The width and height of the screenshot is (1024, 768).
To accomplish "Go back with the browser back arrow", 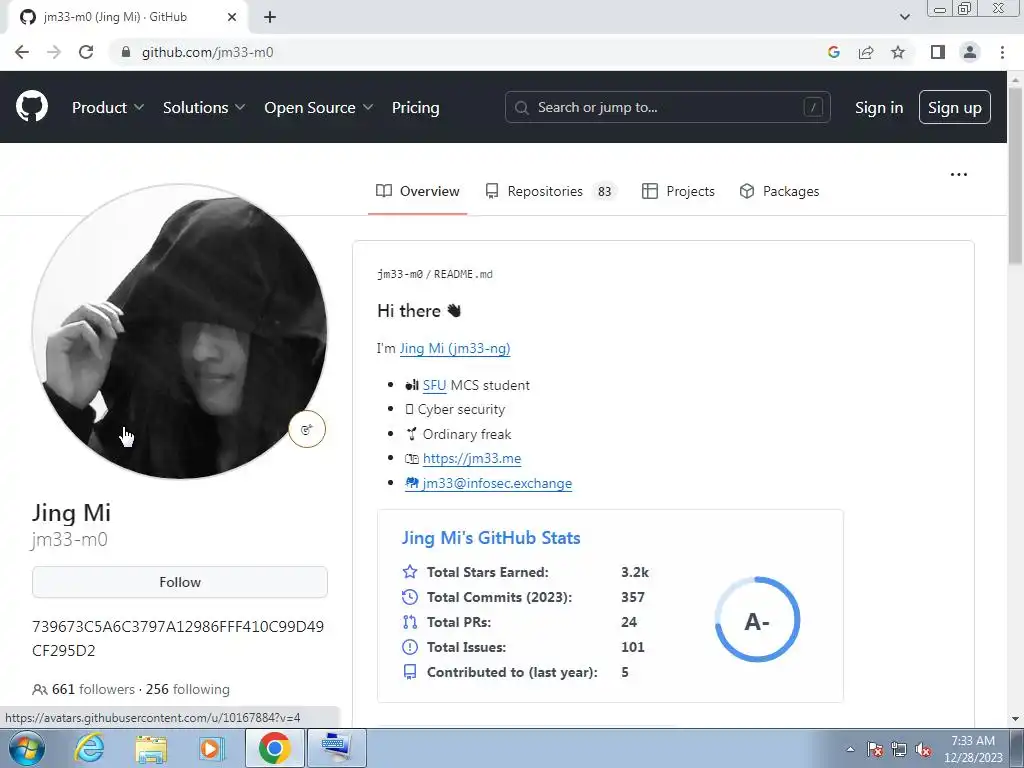I will click(x=22, y=52).
